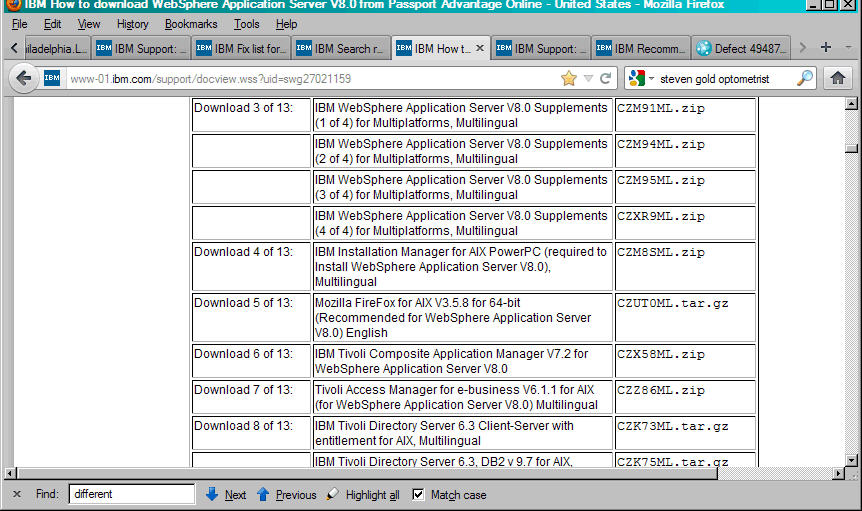Open the Bookmarks menu
This screenshot has width=862, height=511.
[x=191, y=24]
